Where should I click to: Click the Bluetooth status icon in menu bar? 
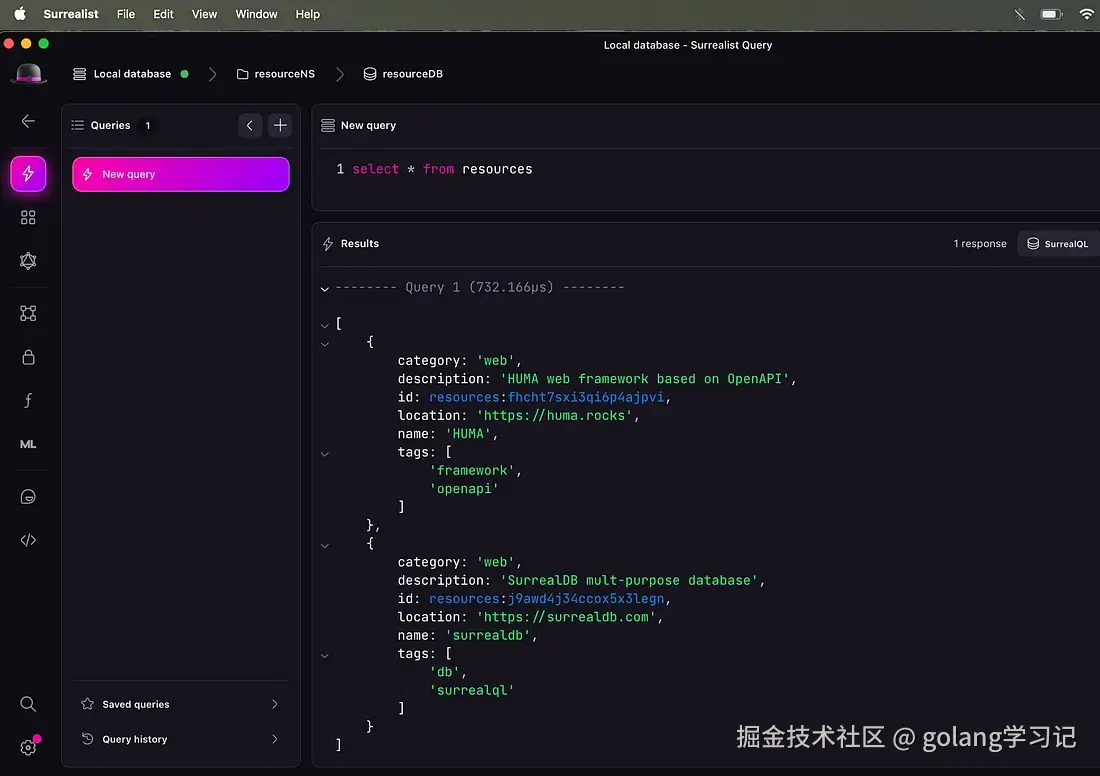1020,14
